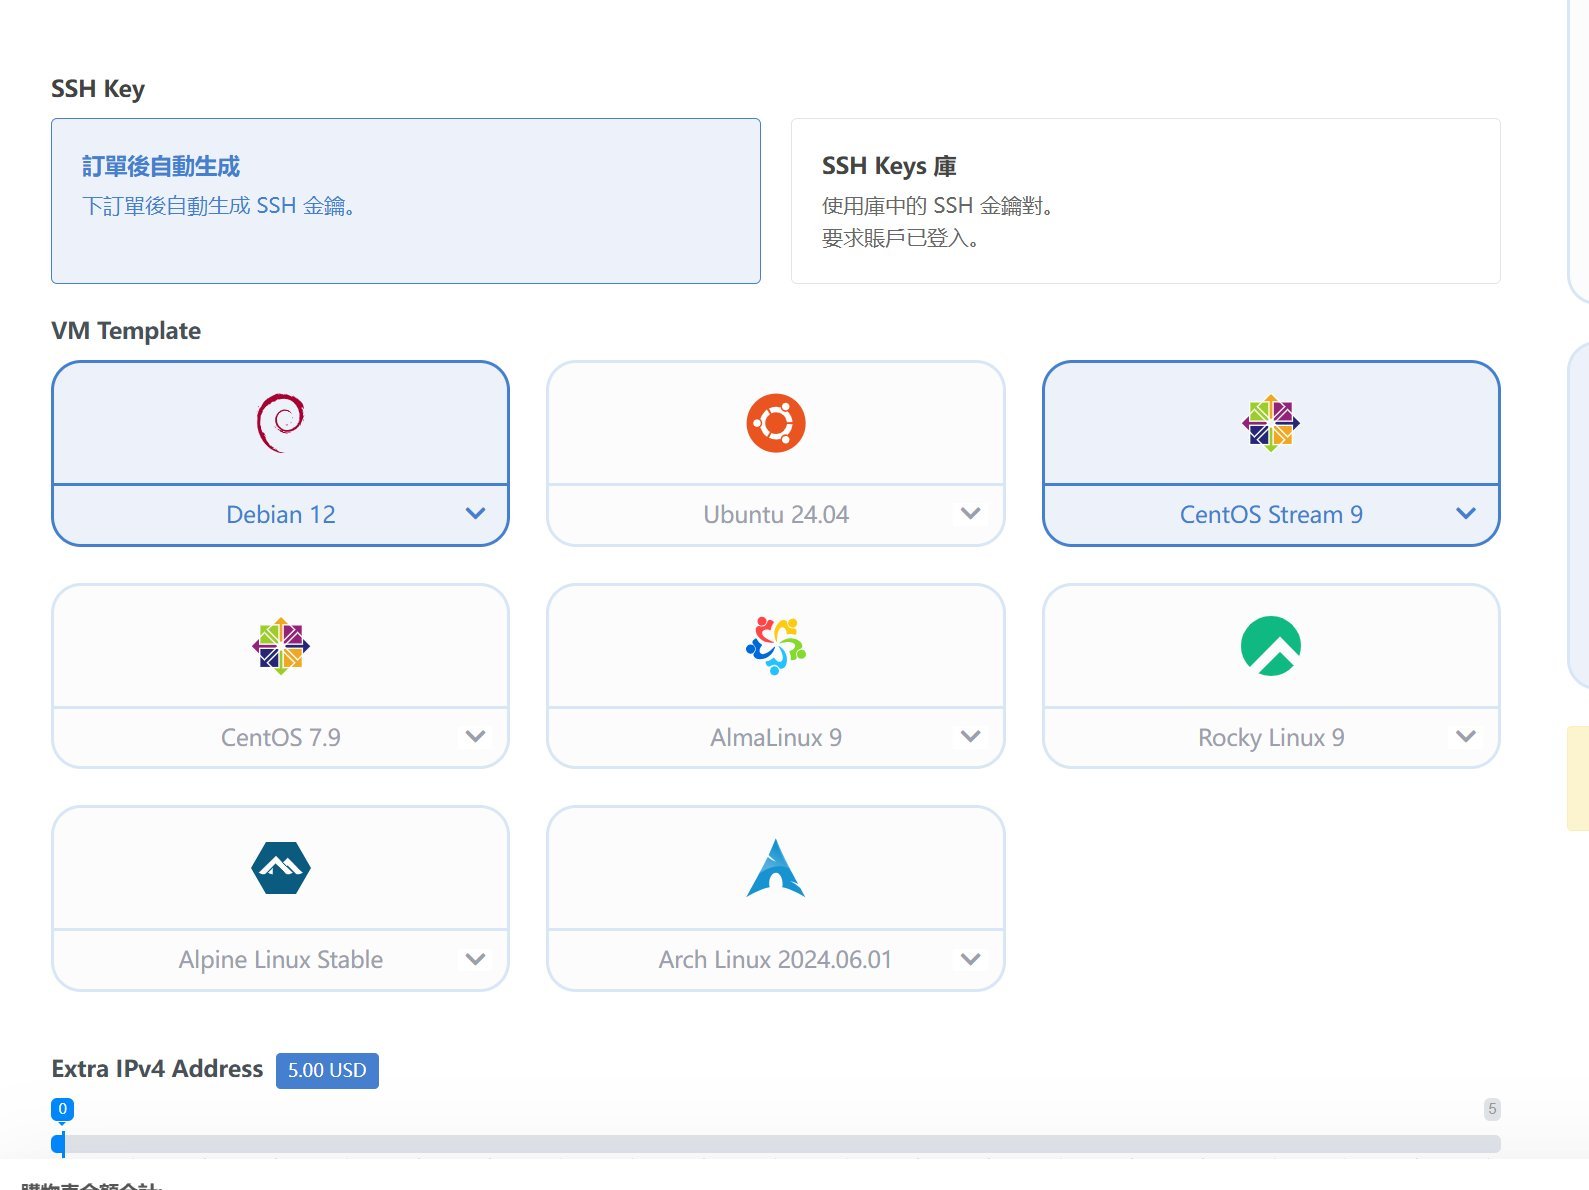Click the slider maximum value 5 label
This screenshot has height=1190, width=1589.
pos(1492,1108)
